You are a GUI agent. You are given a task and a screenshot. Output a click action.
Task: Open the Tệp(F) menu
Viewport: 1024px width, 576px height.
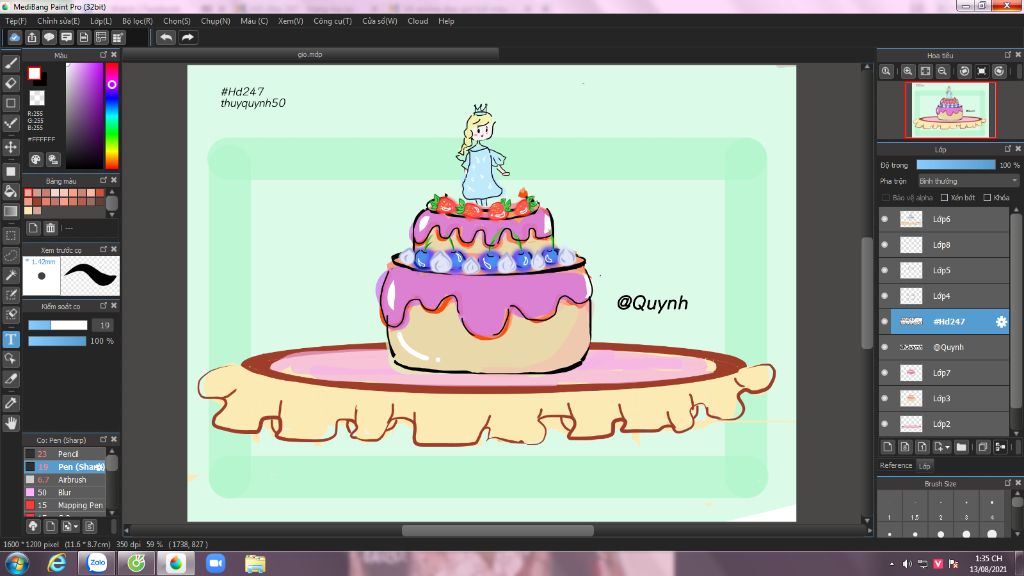click(16, 21)
